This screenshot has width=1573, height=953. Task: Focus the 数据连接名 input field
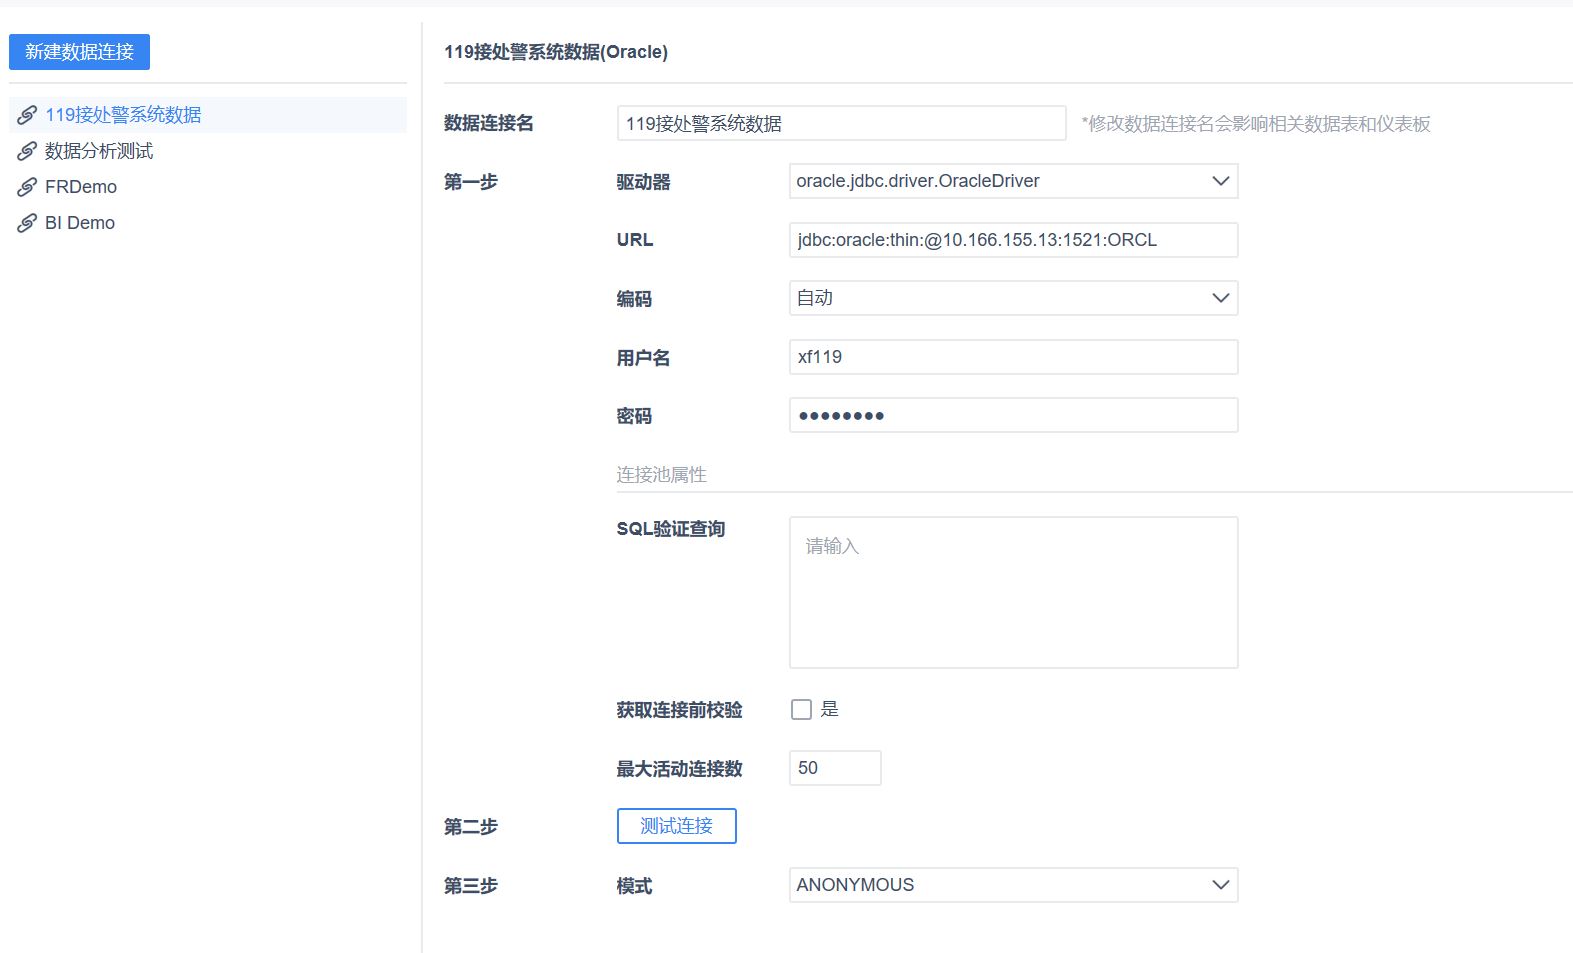(x=842, y=123)
